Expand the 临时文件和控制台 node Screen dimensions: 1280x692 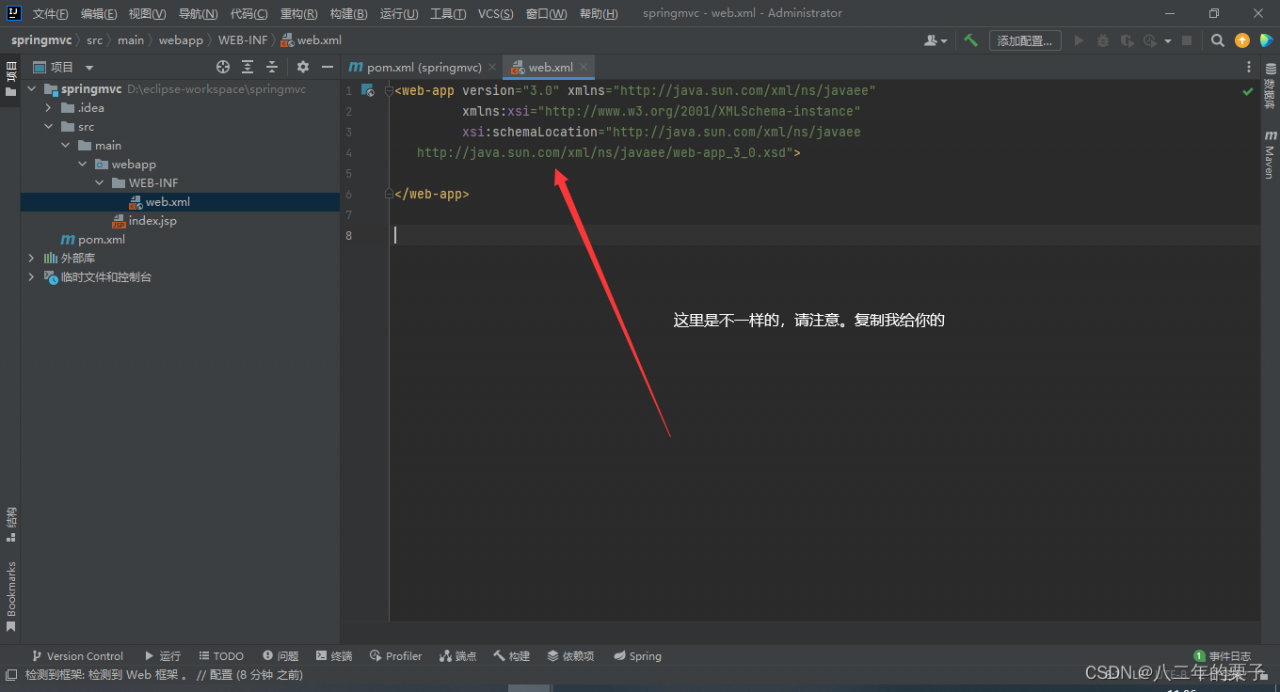(x=31, y=277)
